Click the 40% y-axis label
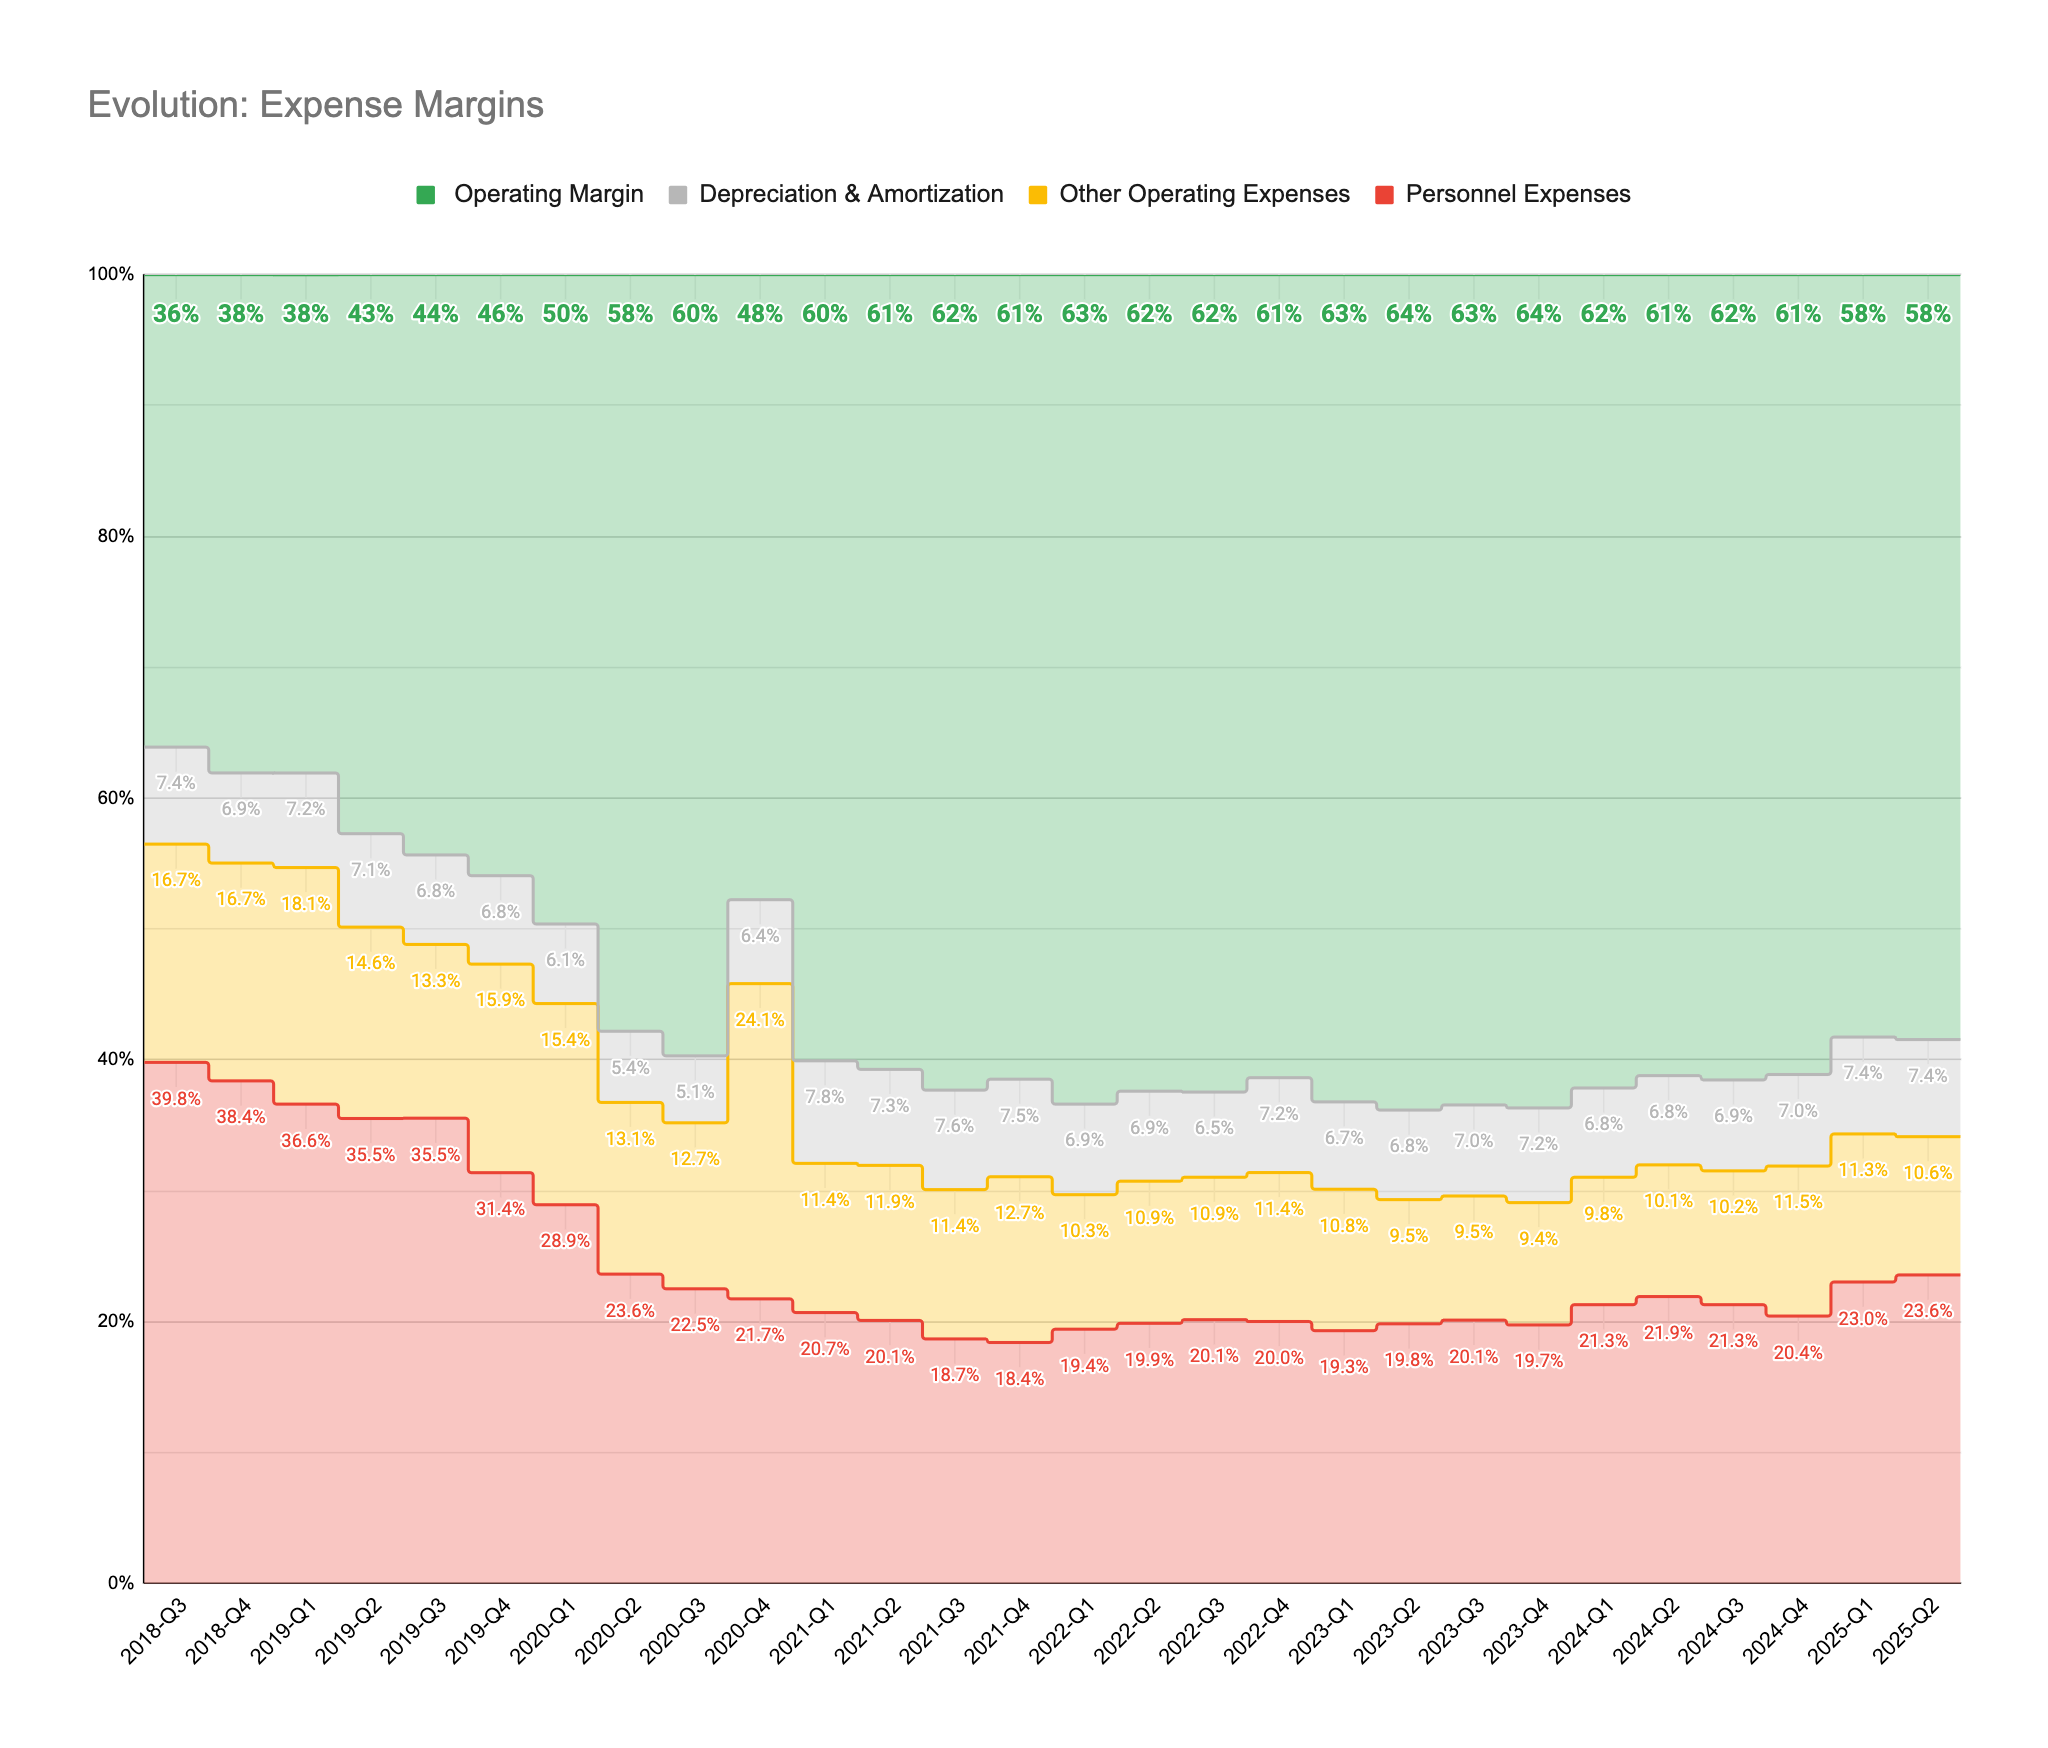2048x1748 pixels. (x=115, y=1059)
